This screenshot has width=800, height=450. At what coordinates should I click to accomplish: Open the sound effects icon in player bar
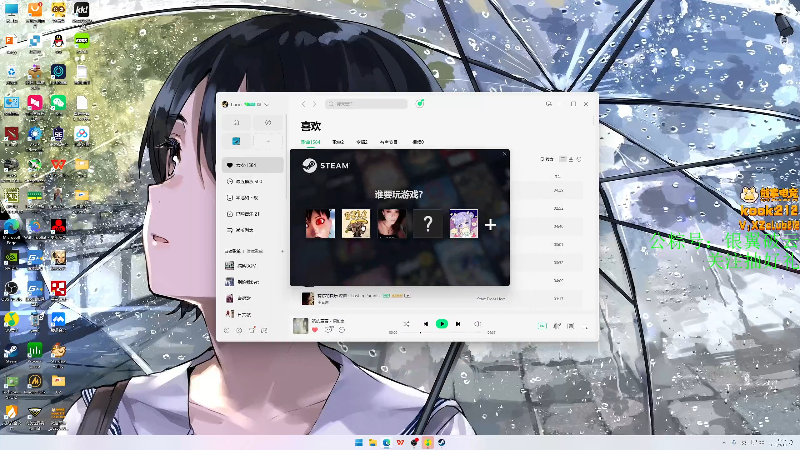click(557, 326)
